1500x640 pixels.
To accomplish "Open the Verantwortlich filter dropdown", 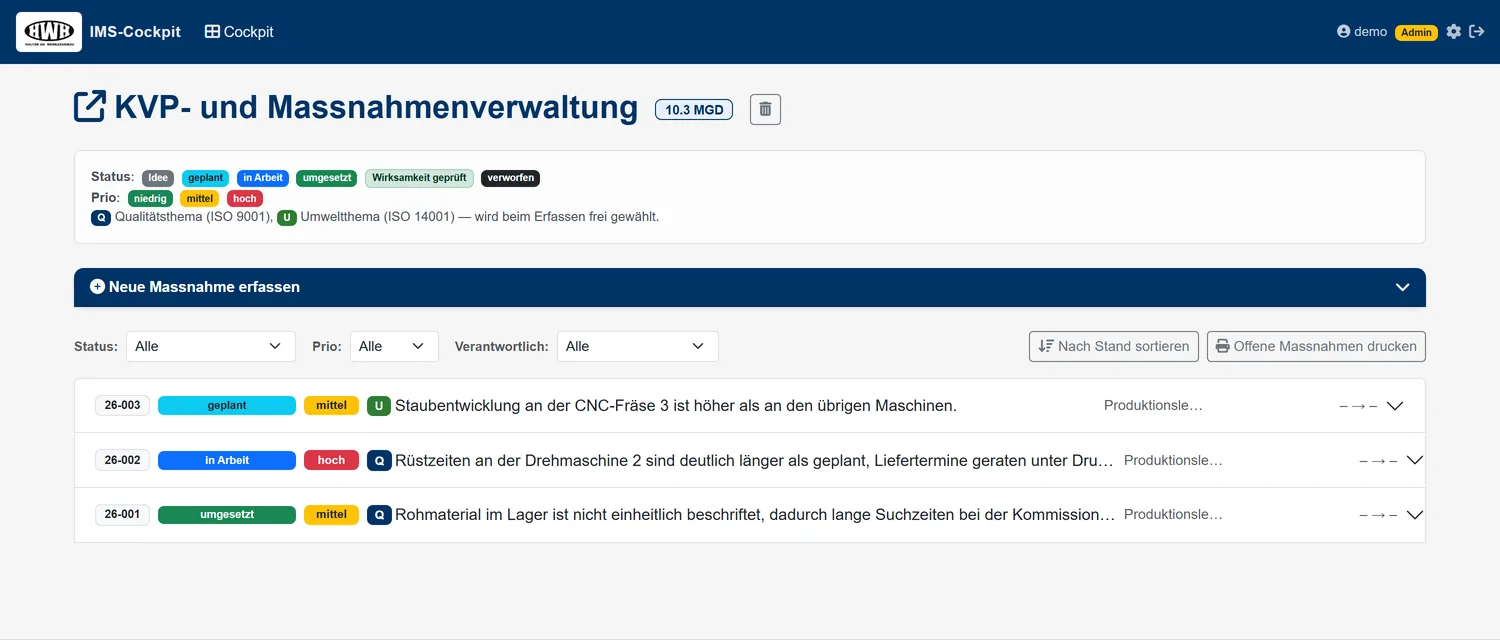I will [x=638, y=346].
